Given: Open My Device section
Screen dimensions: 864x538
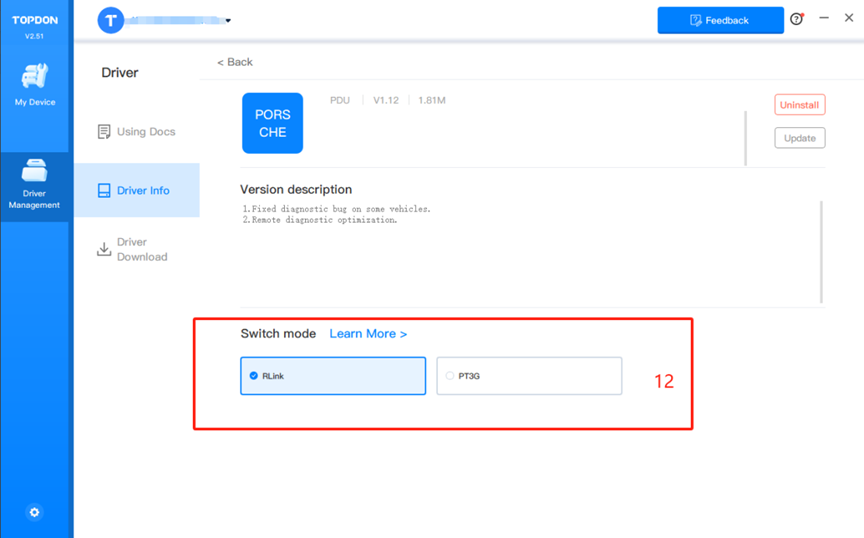Looking at the screenshot, I should point(35,85).
